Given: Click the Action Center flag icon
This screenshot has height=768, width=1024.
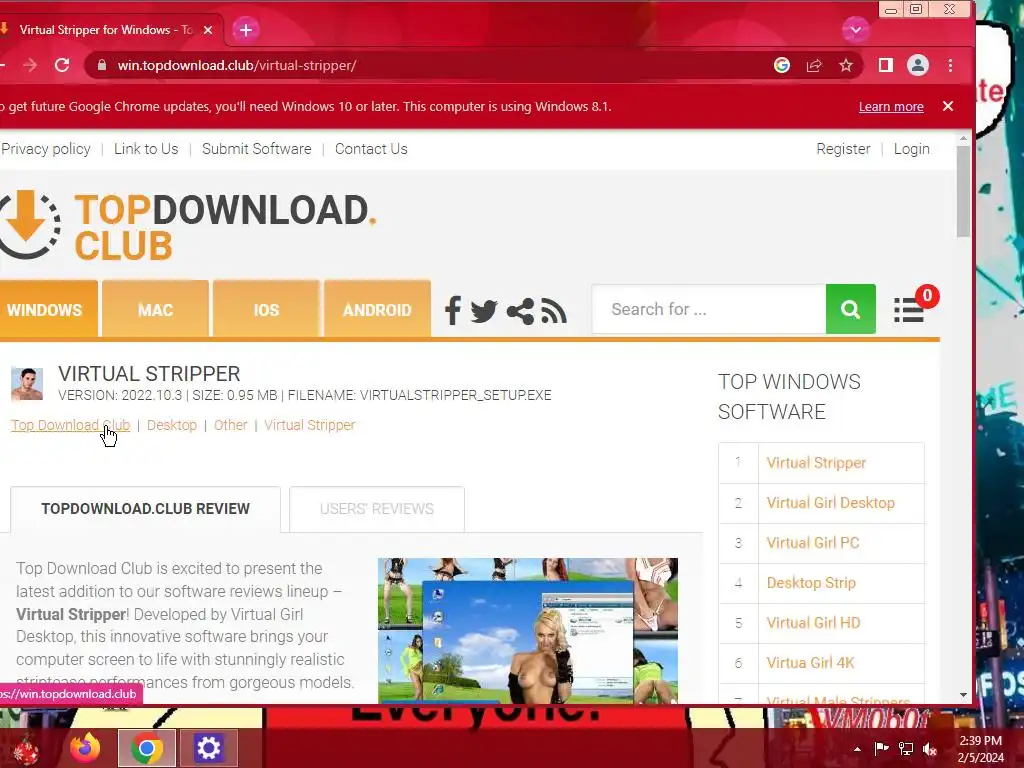Looking at the screenshot, I should pyautogui.click(x=881, y=749).
